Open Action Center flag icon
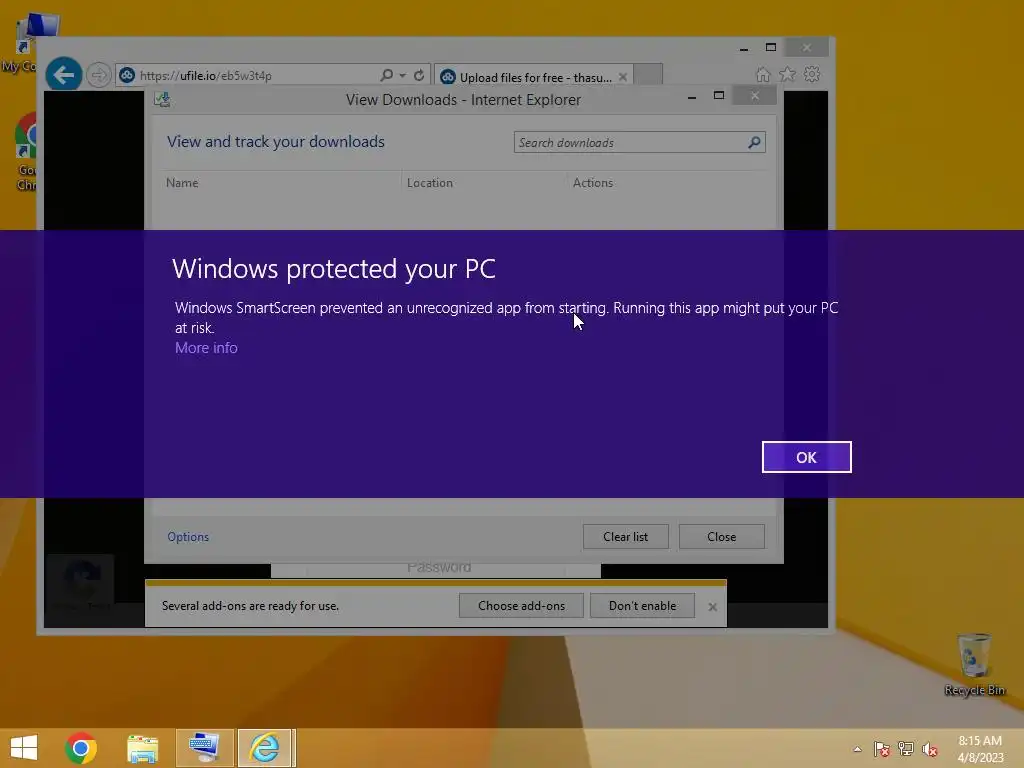The width and height of the screenshot is (1024, 768). pos(882,749)
